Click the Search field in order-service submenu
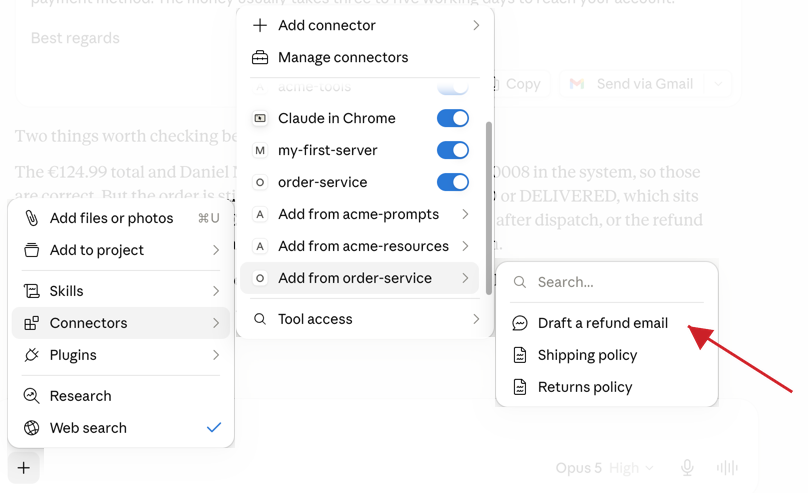The height and width of the screenshot is (493, 808). pos(607,282)
